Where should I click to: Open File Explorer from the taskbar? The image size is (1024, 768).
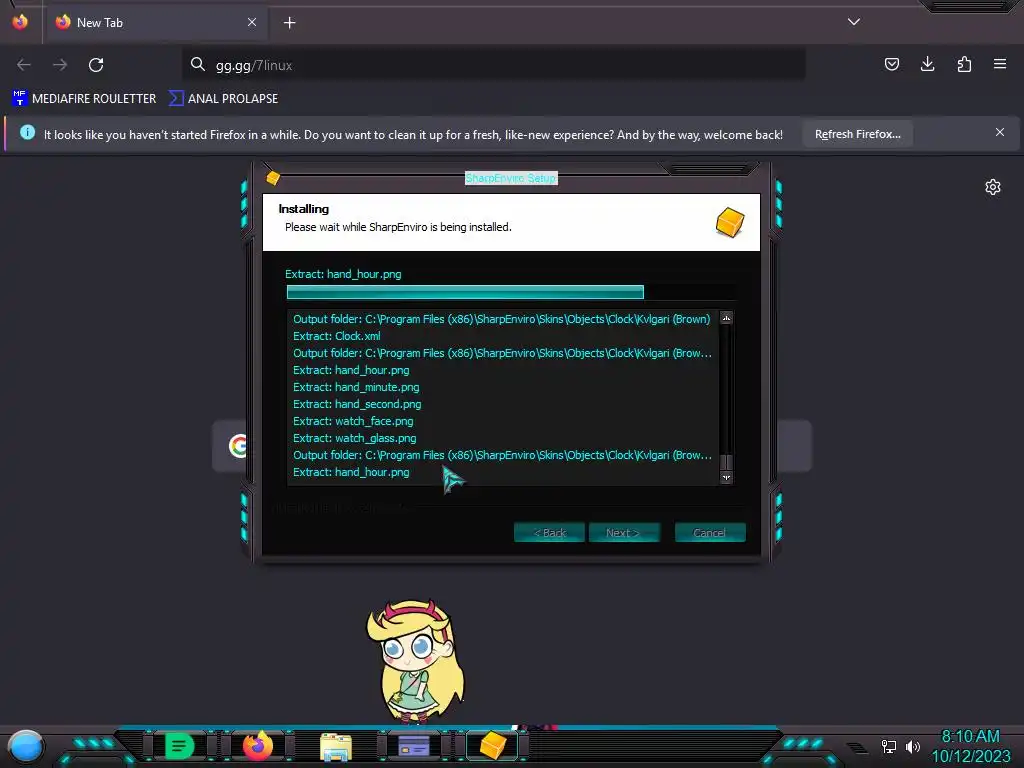tap(336, 746)
